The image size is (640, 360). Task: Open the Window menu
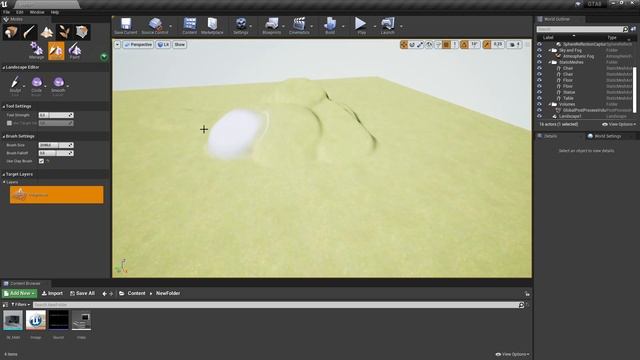[x=37, y=12]
